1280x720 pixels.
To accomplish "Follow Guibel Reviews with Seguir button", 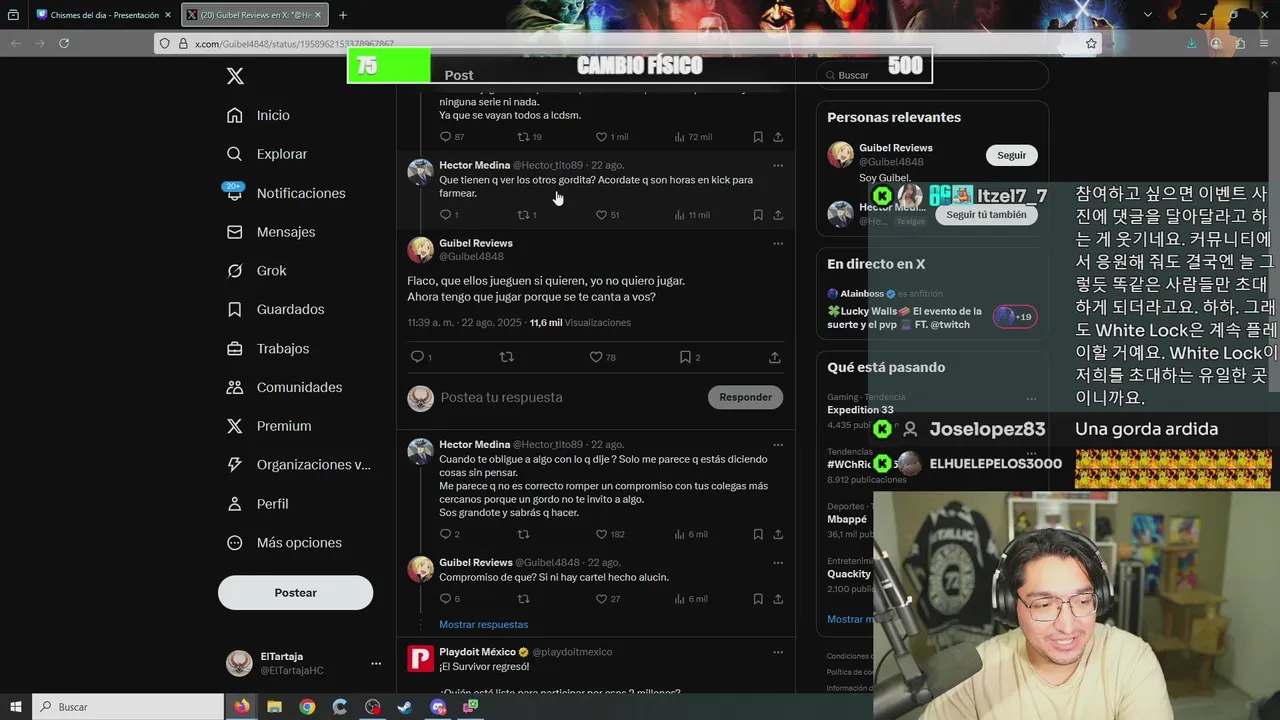I will tap(1011, 155).
